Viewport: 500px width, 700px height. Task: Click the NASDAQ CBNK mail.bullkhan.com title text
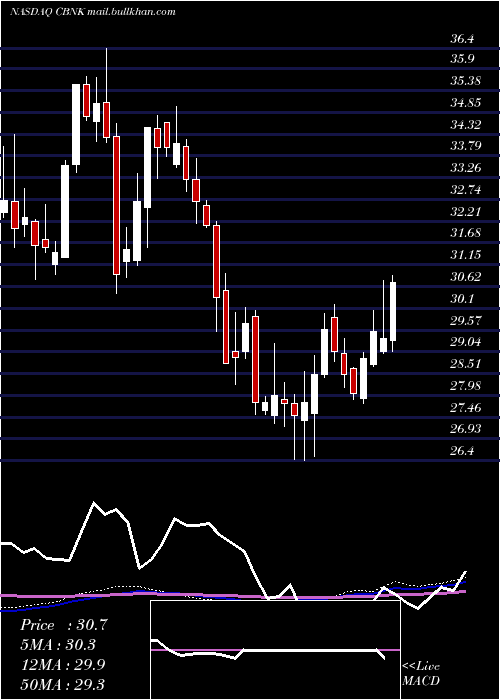point(92,12)
